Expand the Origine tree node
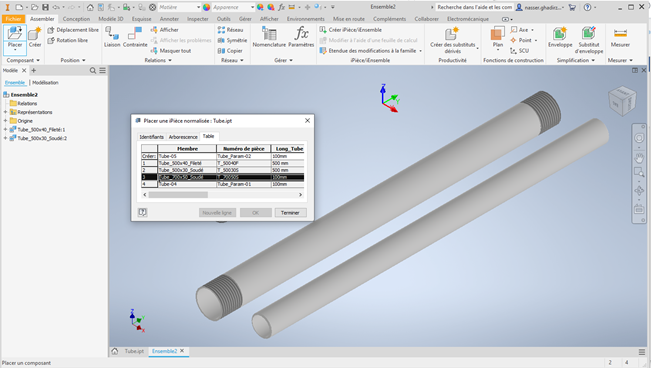 coord(5,121)
